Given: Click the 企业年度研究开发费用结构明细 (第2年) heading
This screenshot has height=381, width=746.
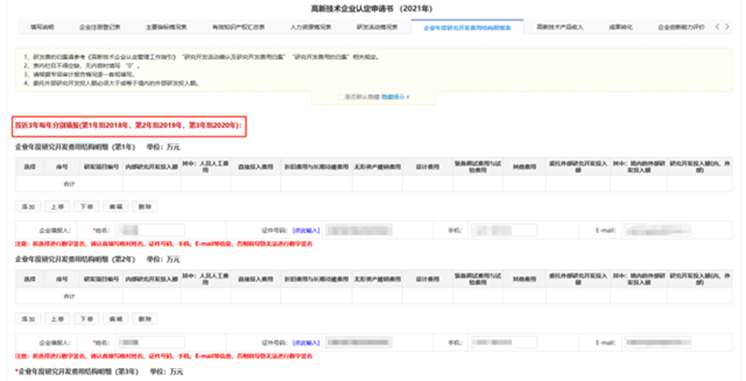Looking at the screenshot, I should click(75, 259).
